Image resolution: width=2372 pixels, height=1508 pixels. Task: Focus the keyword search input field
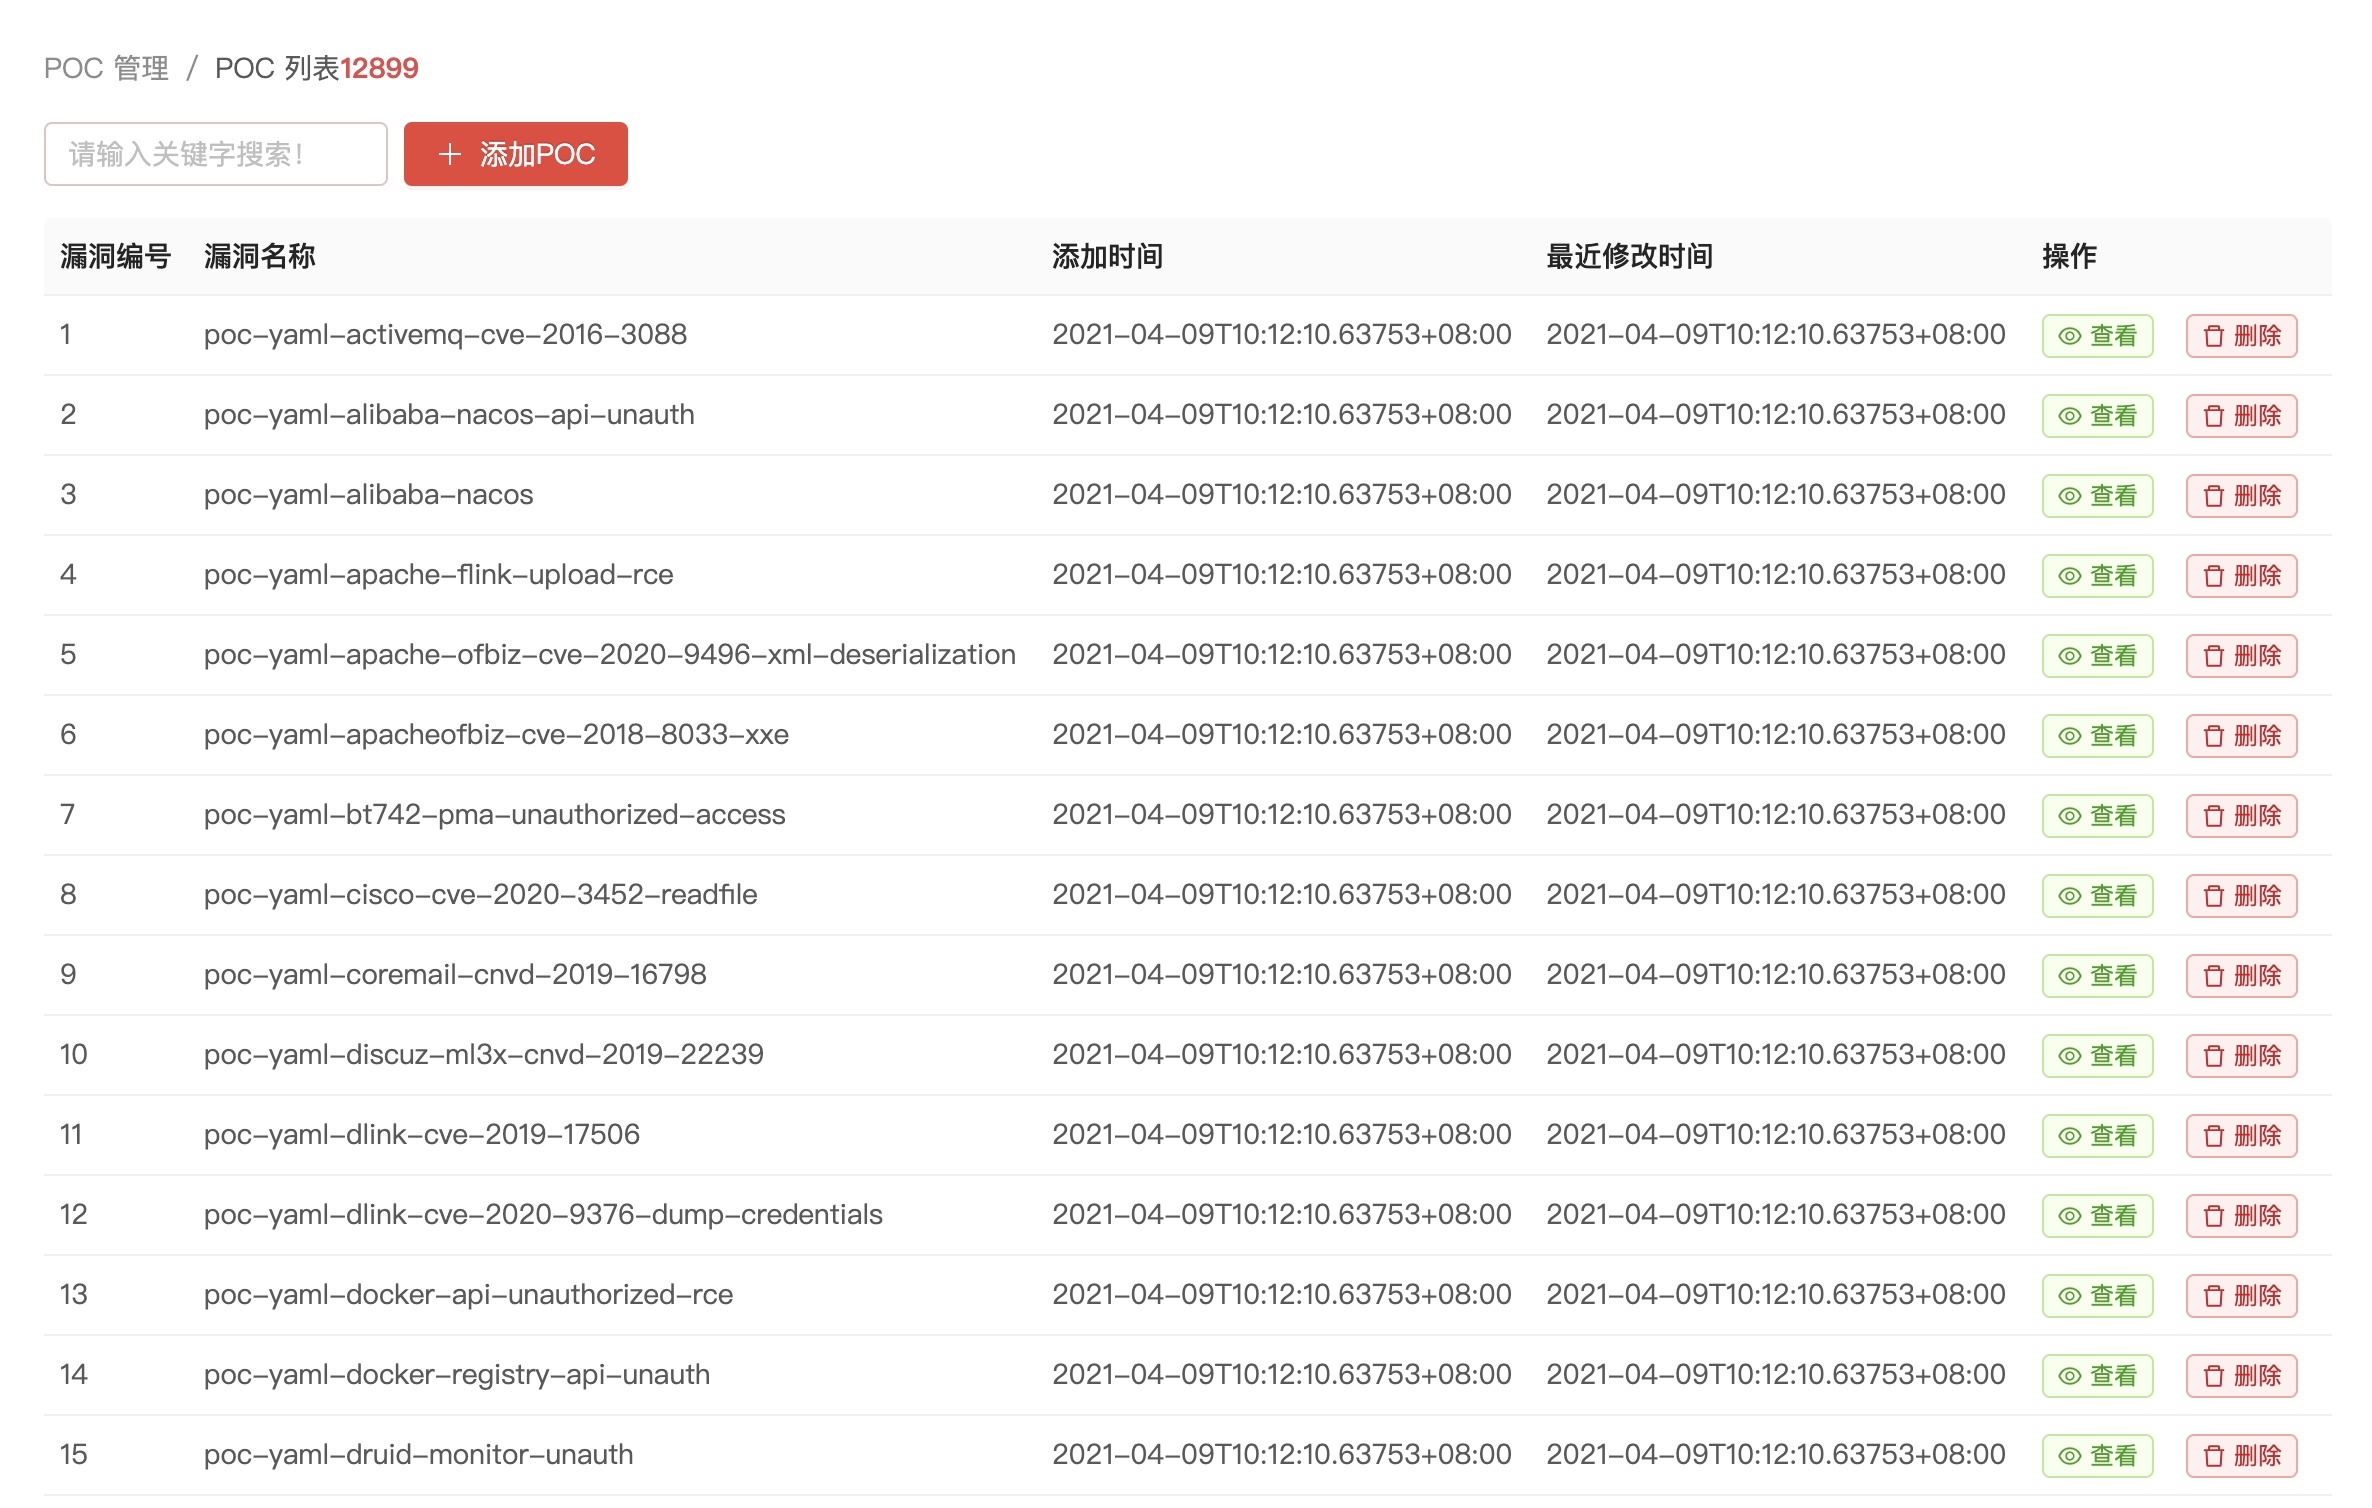(215, 154)
